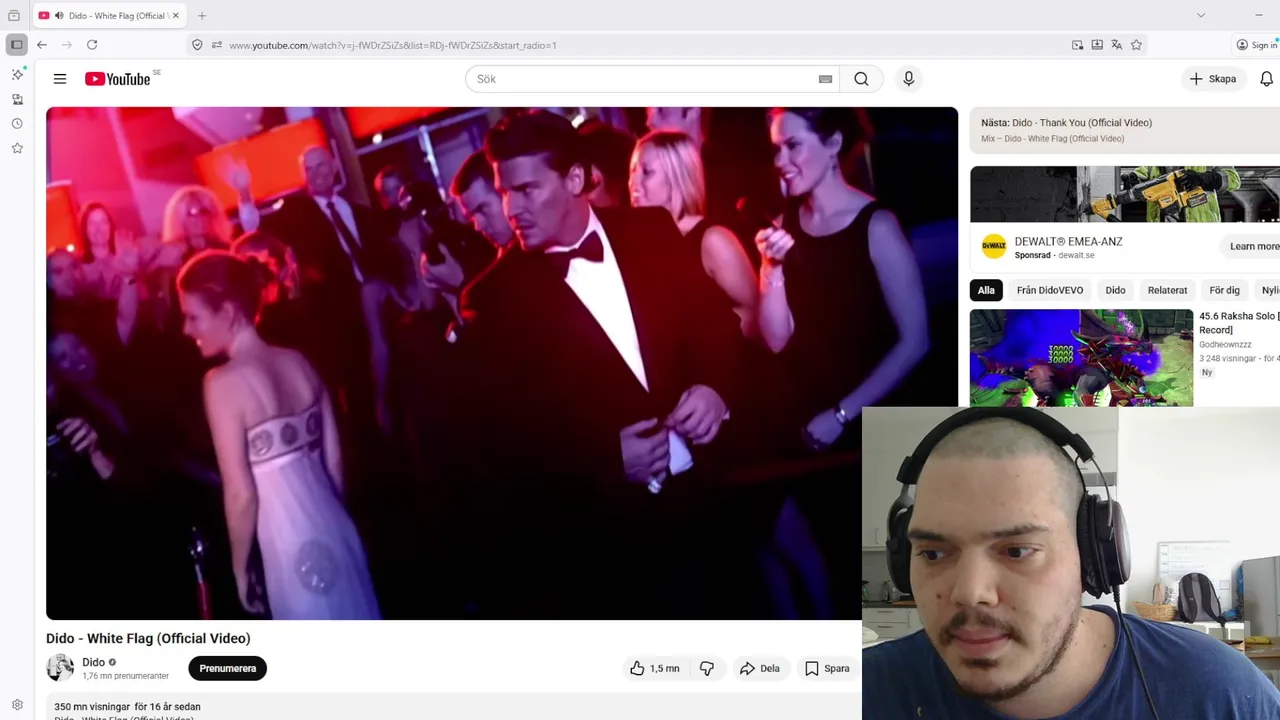Open YouTube notifications bell
1280x720 pixels.
click(x=1266, y=79)
